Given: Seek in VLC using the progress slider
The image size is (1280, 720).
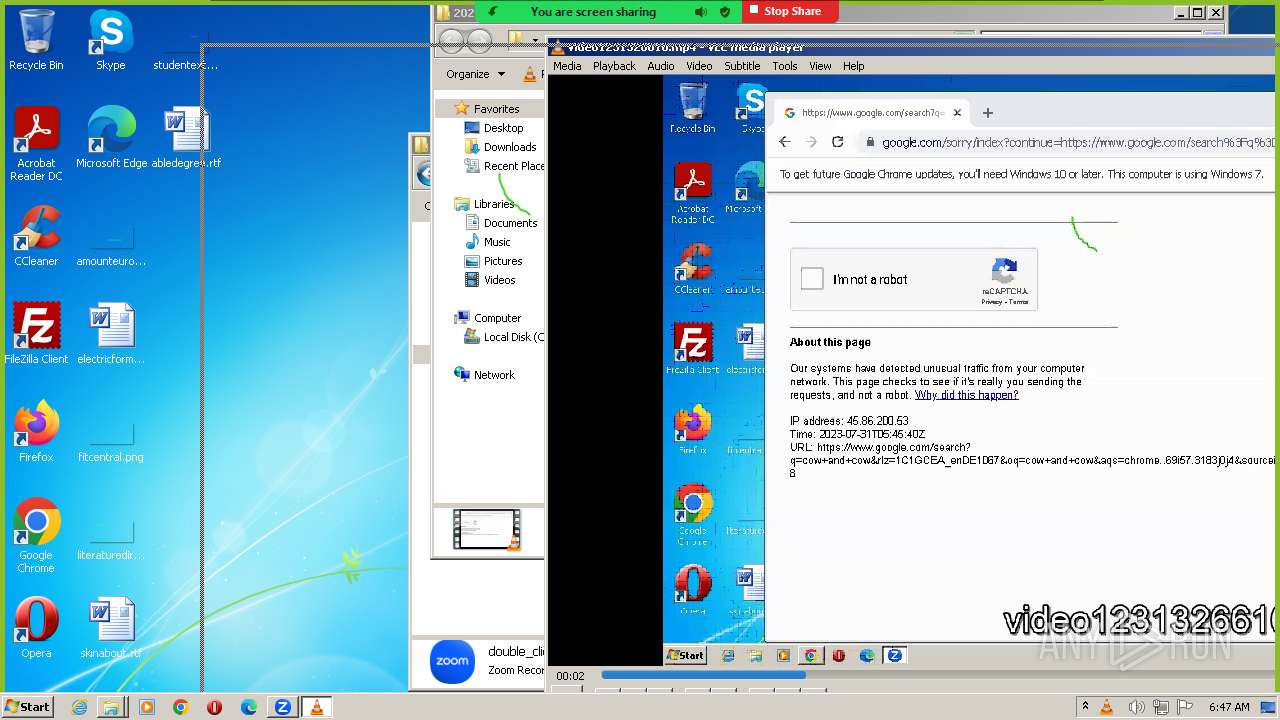Looking at the screenshot, I should tap(940, 675).
